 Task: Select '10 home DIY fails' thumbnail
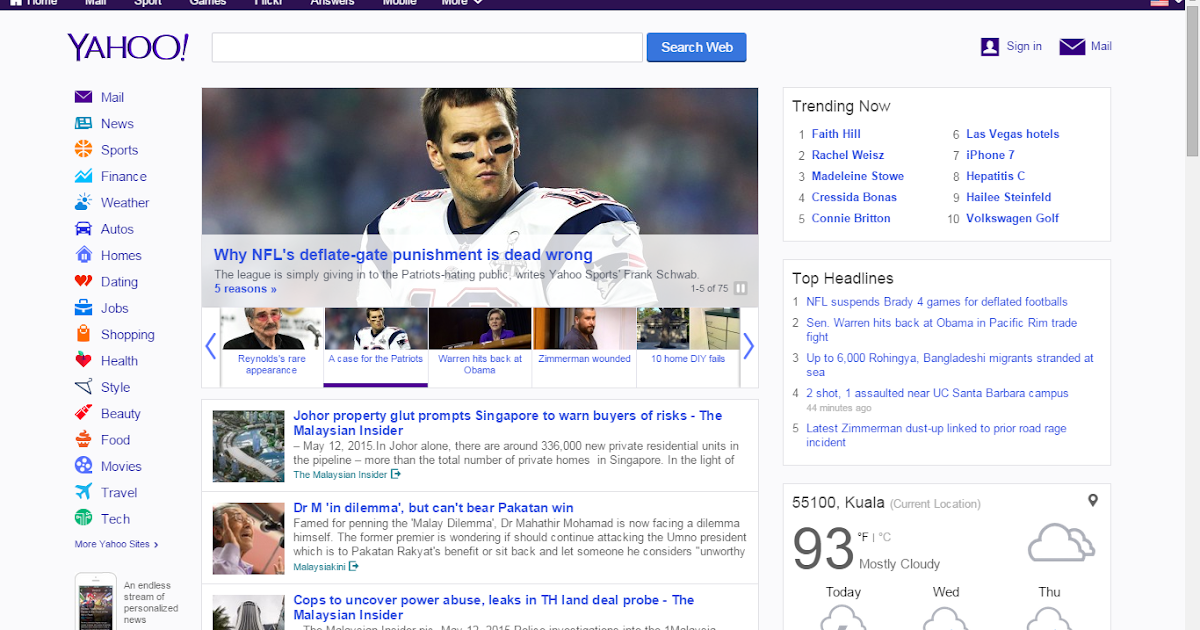pos(688,347)
